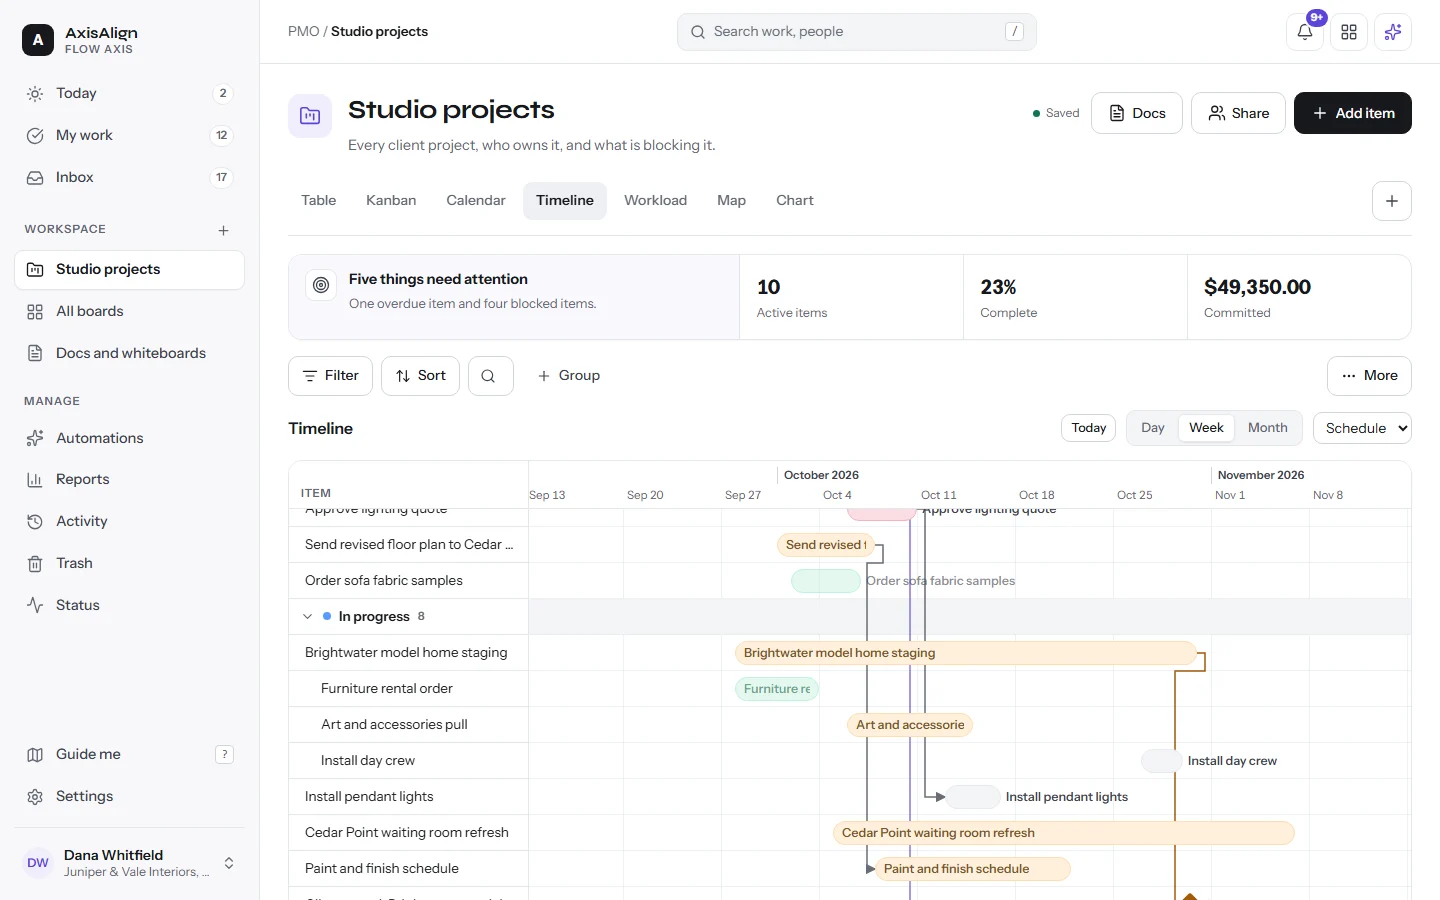Screen dimensions: 1440x900
Task: Open Reports in the sidebar
Action: click(130, 480)
